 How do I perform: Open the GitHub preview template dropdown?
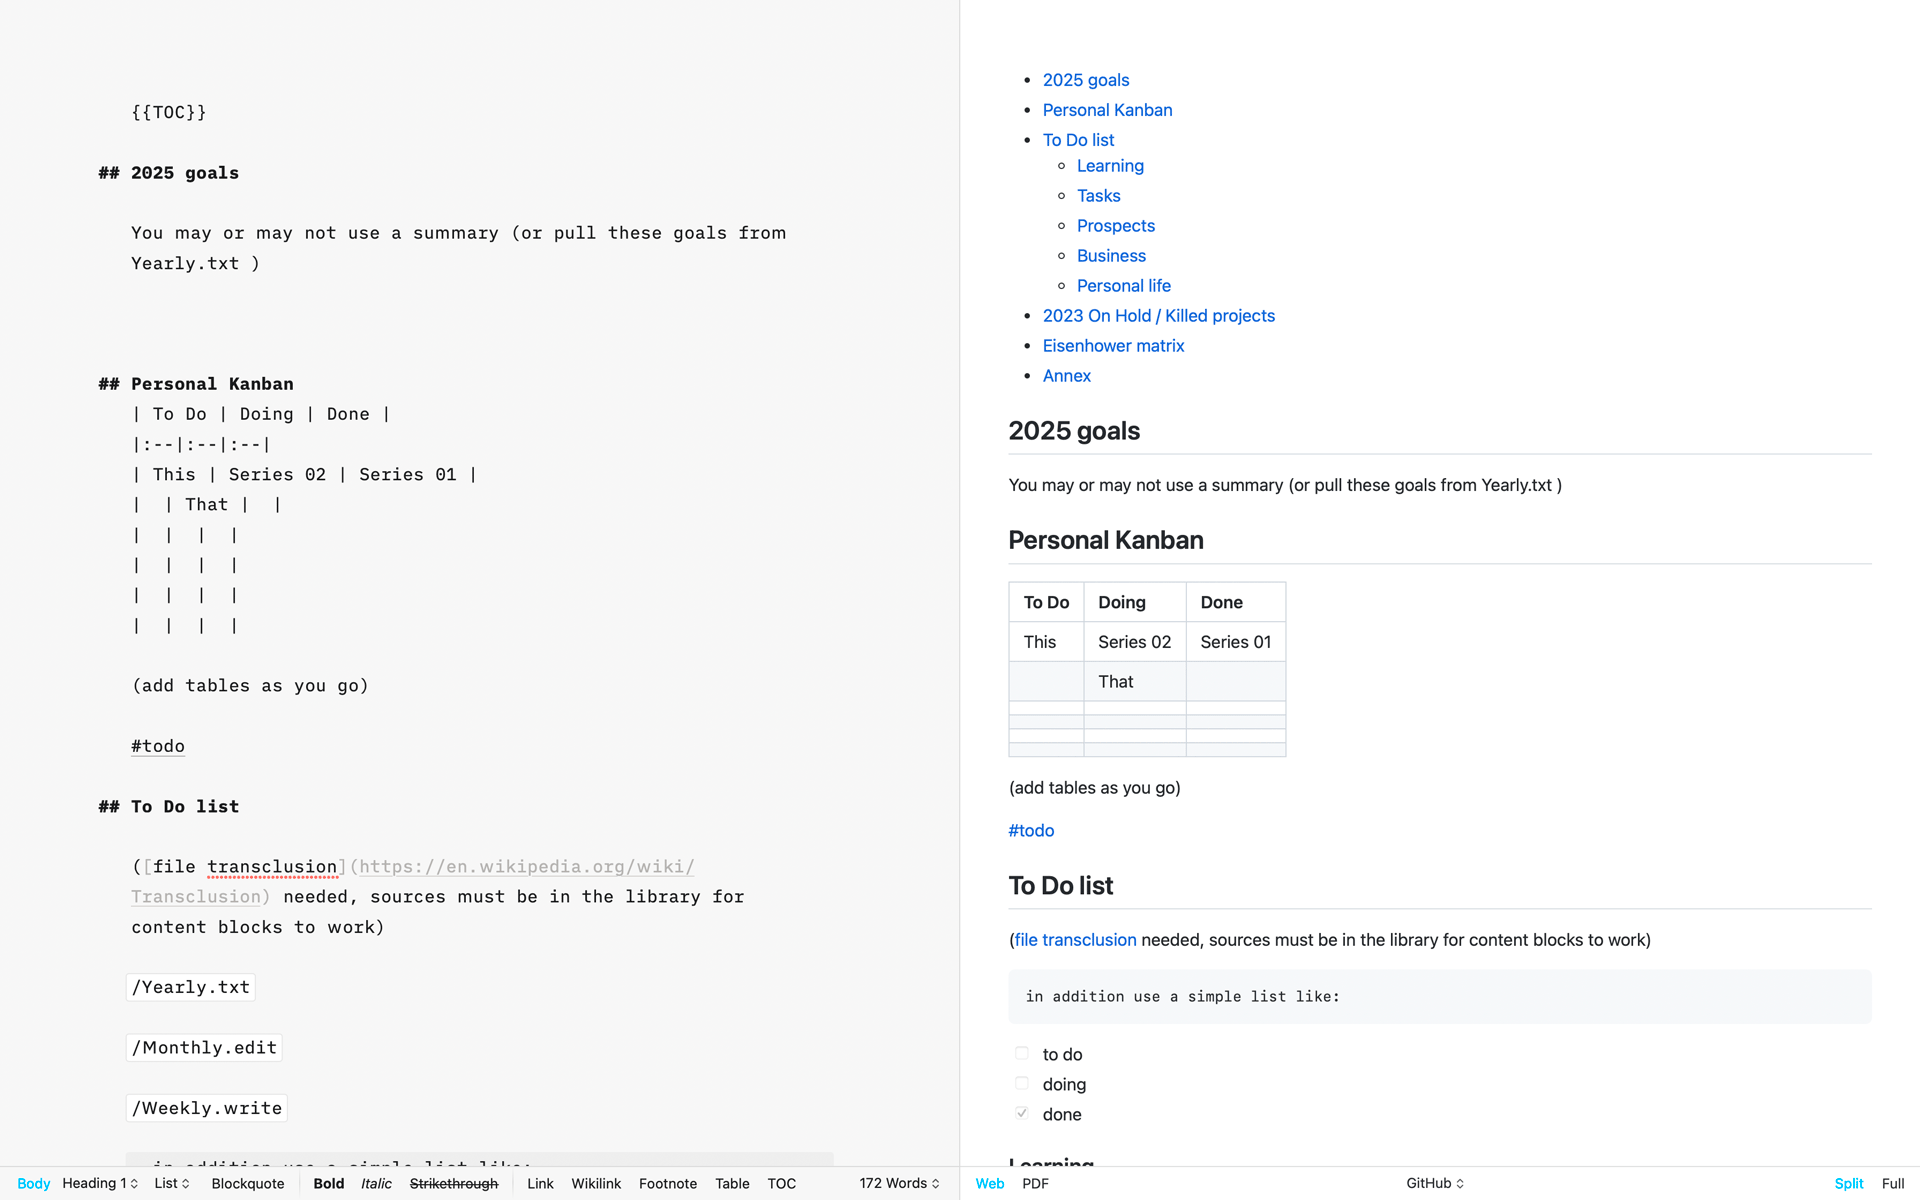click(x=1433, y=1183)
